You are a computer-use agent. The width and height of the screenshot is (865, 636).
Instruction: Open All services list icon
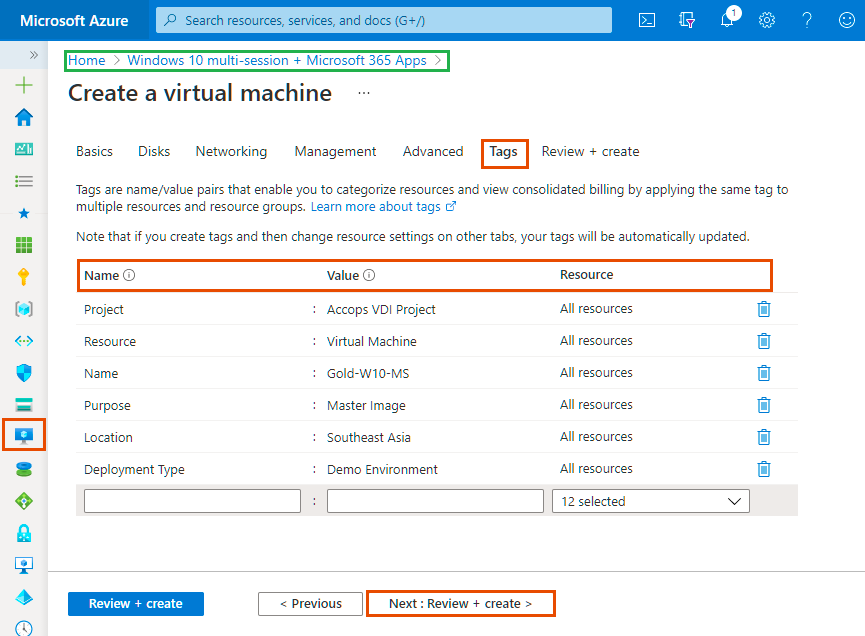tap(24, 181)
